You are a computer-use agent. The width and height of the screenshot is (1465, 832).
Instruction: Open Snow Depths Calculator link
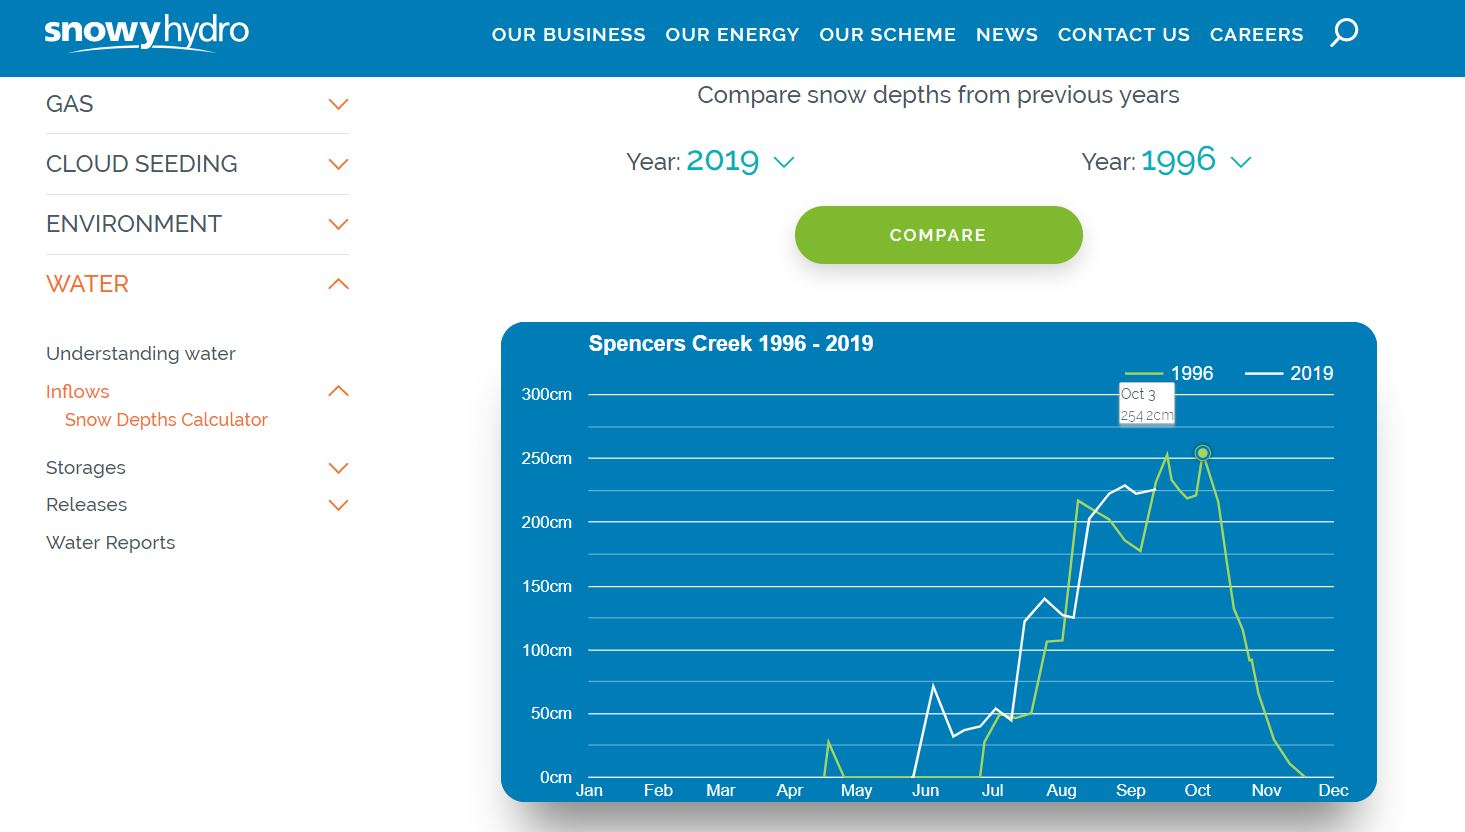click(166, 420)
